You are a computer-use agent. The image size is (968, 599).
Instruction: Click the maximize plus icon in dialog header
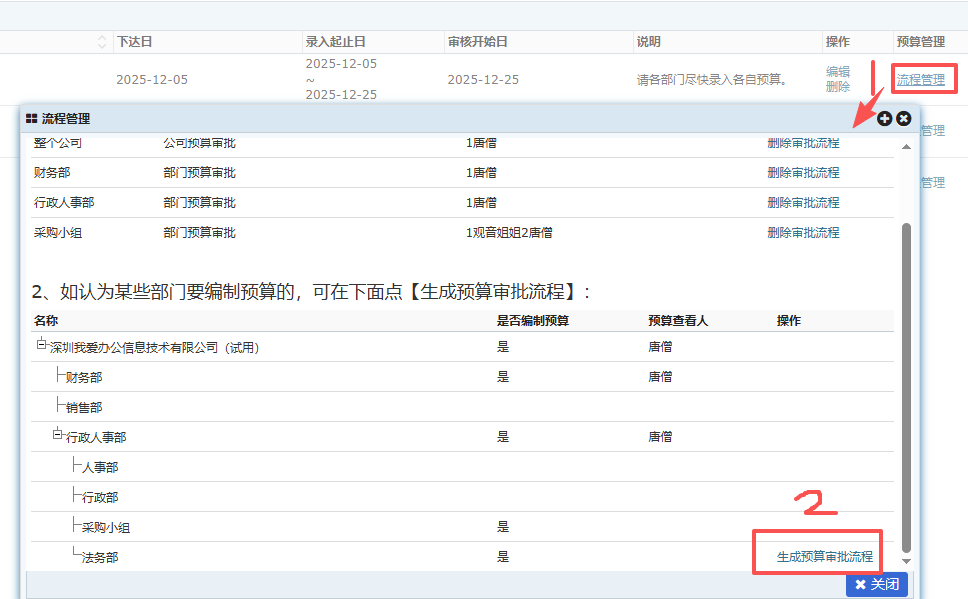point(884,119)
